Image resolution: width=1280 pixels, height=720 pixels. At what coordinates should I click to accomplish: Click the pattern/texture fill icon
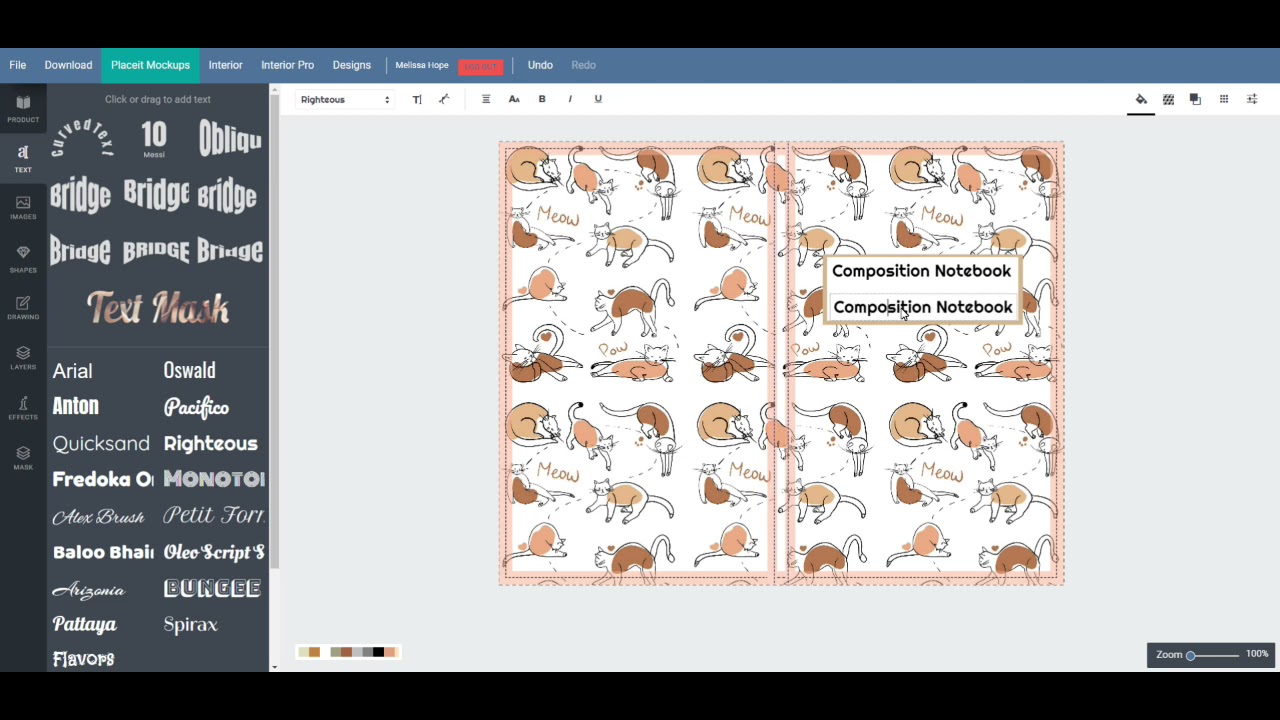click(x=1168, y=99)
